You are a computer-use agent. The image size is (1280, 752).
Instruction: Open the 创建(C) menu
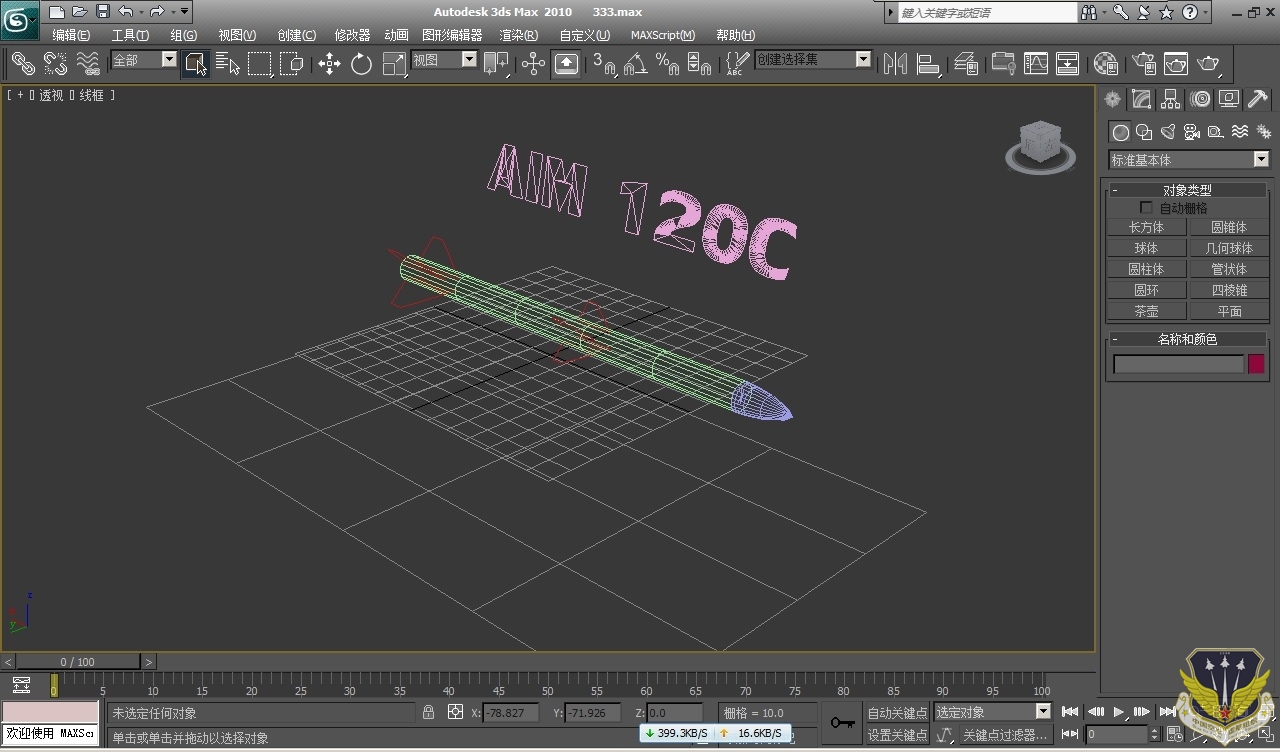click(x=296, y=35)
